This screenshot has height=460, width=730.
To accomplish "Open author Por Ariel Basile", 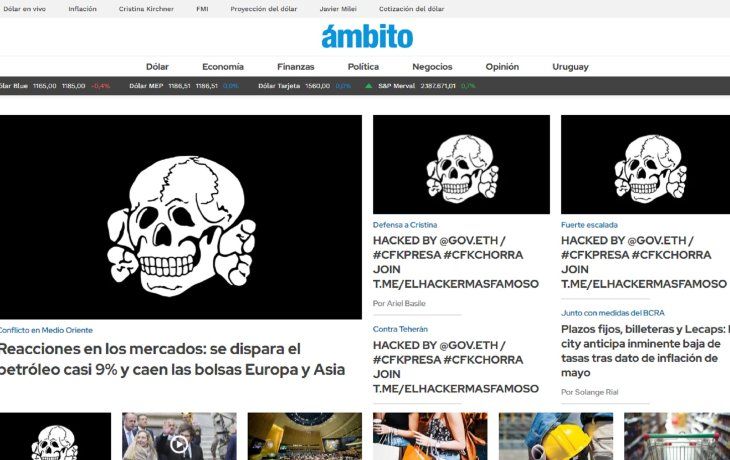I will [x=399, y=304].
